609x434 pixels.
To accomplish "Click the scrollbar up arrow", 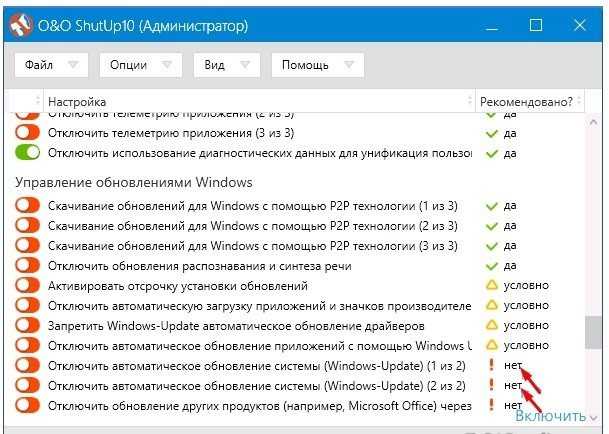I will pyautogui.click(x=593, y=122).
